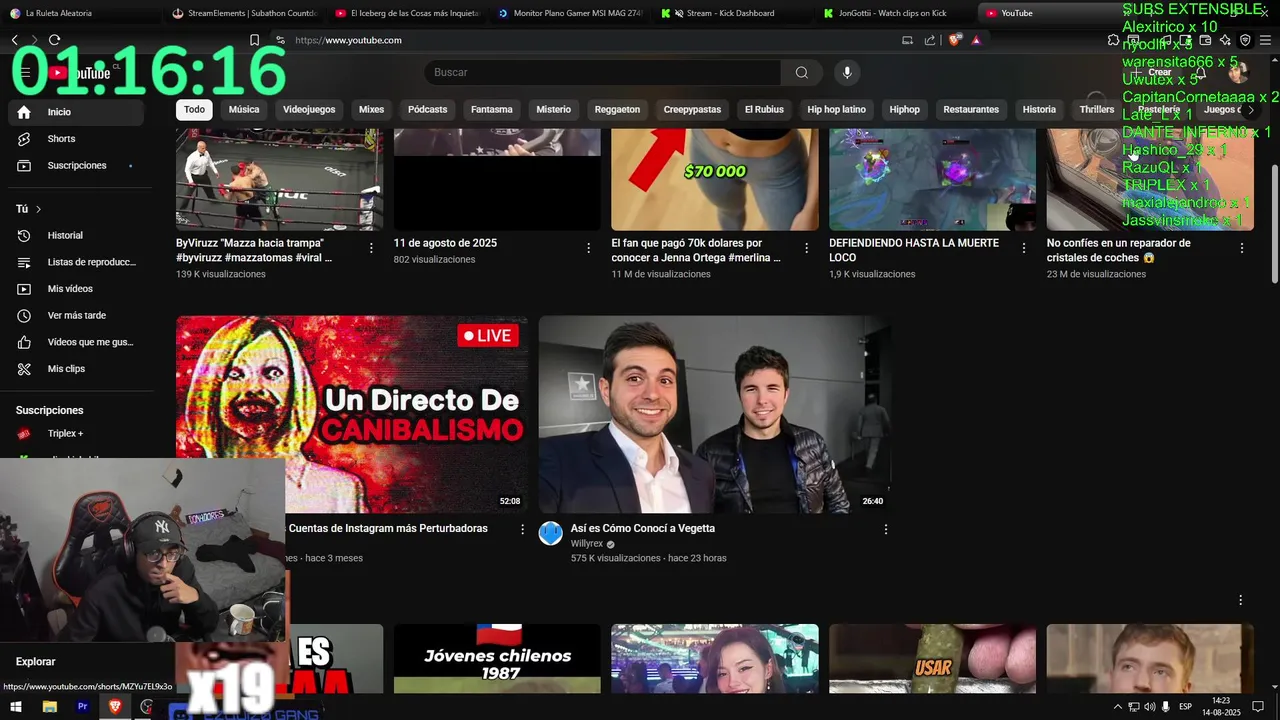Viewport: 1280px width, 720px height.
Task: Open more options for cristales de coches short
Action: click(1242, 248)
